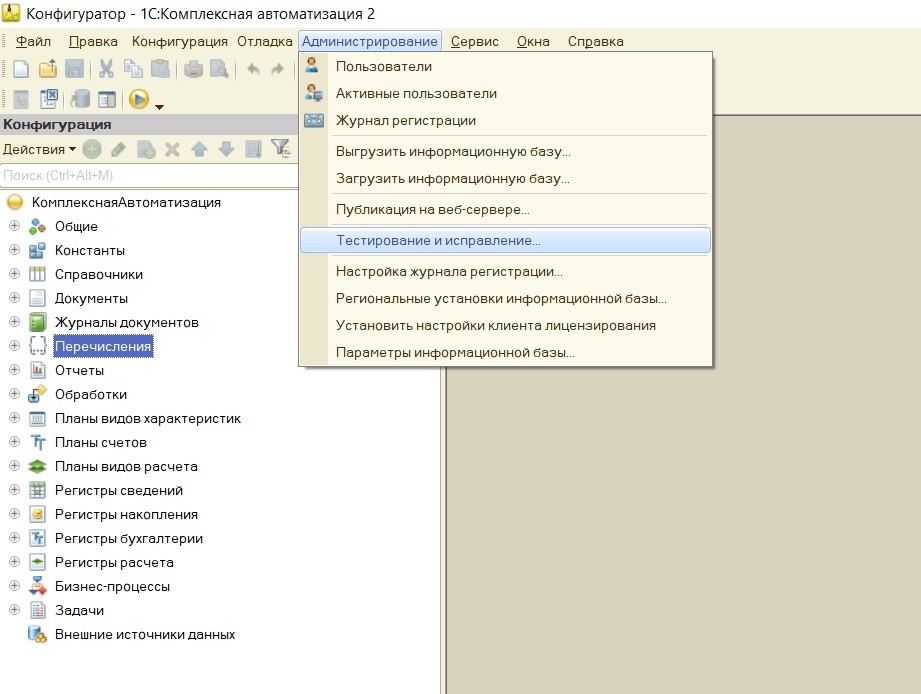Click the Print icon

click(x=193, y=69)
